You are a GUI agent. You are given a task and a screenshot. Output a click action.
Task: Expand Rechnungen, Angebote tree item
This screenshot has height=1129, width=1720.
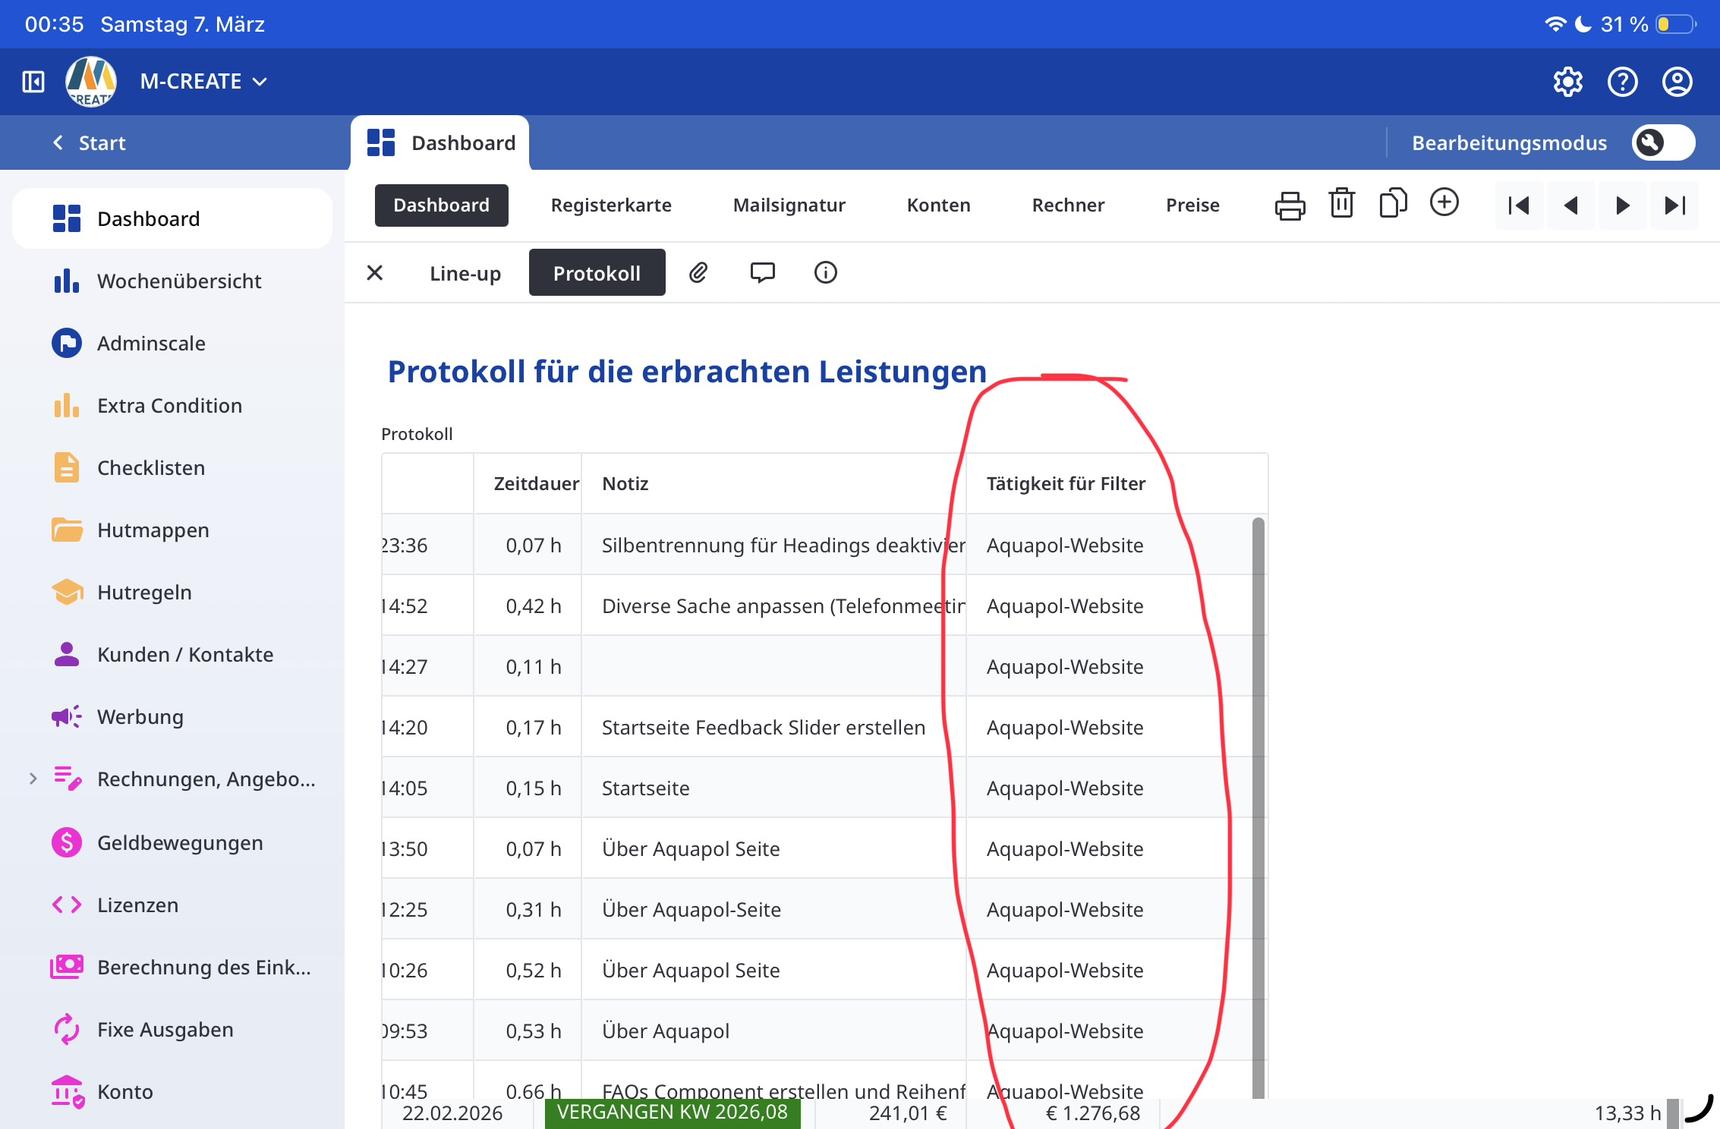coord(33,779)
